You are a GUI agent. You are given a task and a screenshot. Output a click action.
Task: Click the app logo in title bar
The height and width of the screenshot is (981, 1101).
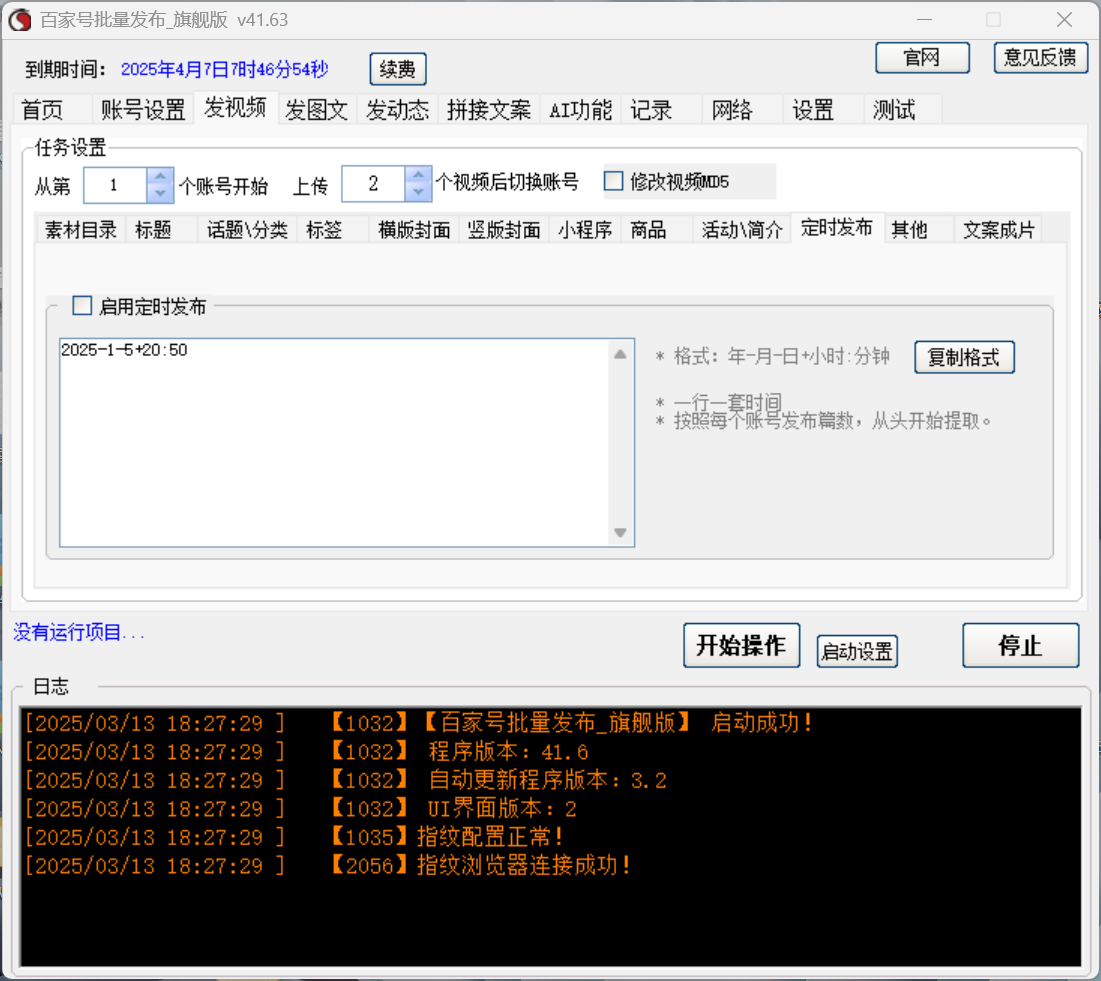click(20, 20)
